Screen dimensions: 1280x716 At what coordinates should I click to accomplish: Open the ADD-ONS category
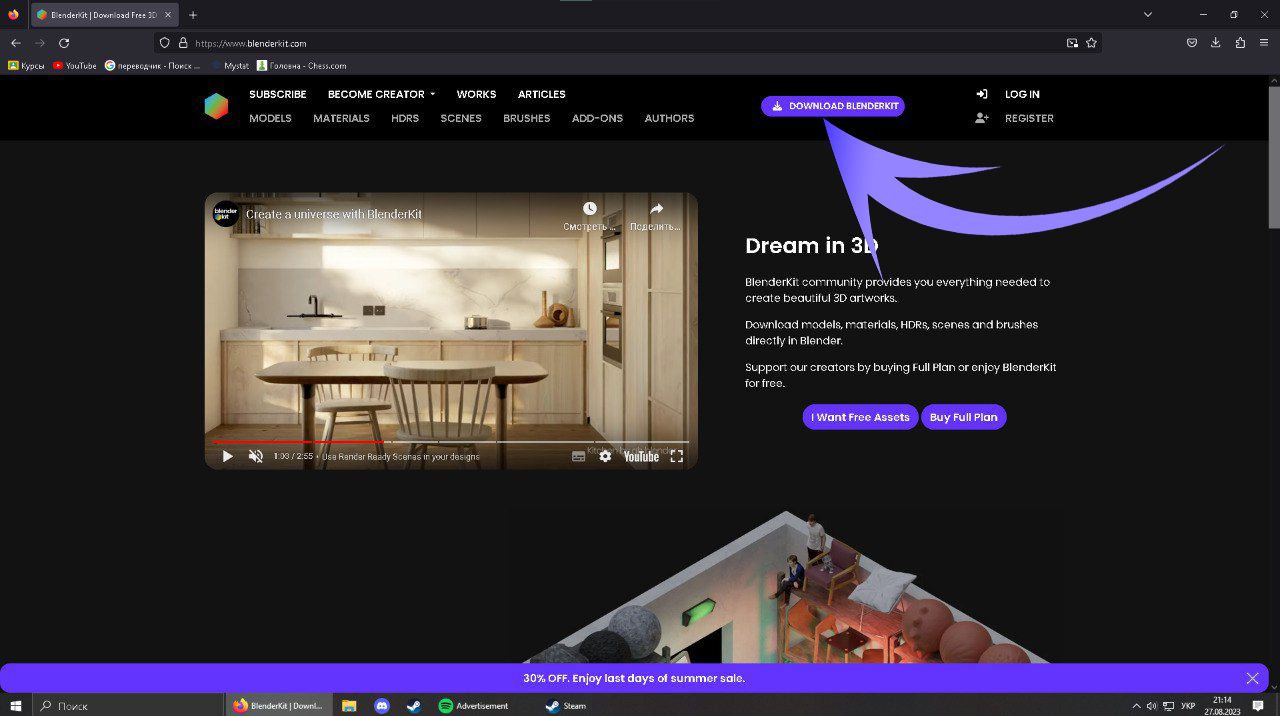point(597,118)
